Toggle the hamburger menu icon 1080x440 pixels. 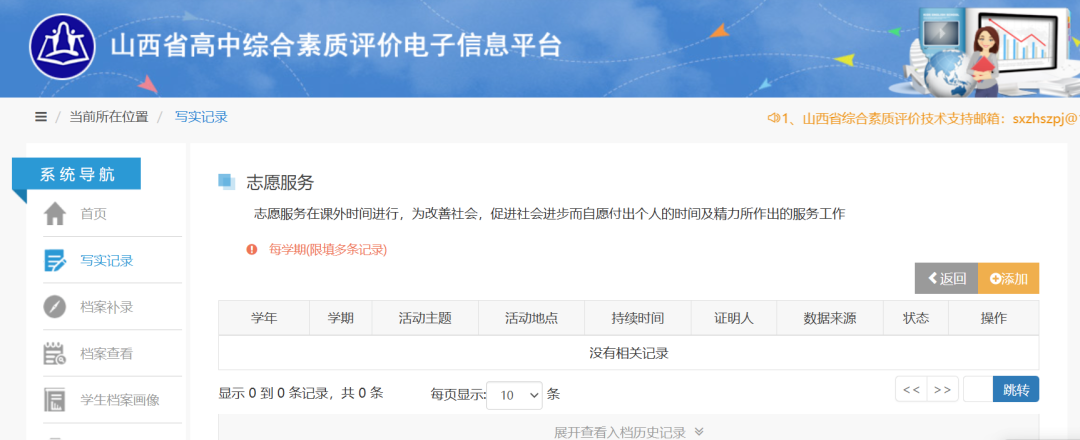(41, 117)
